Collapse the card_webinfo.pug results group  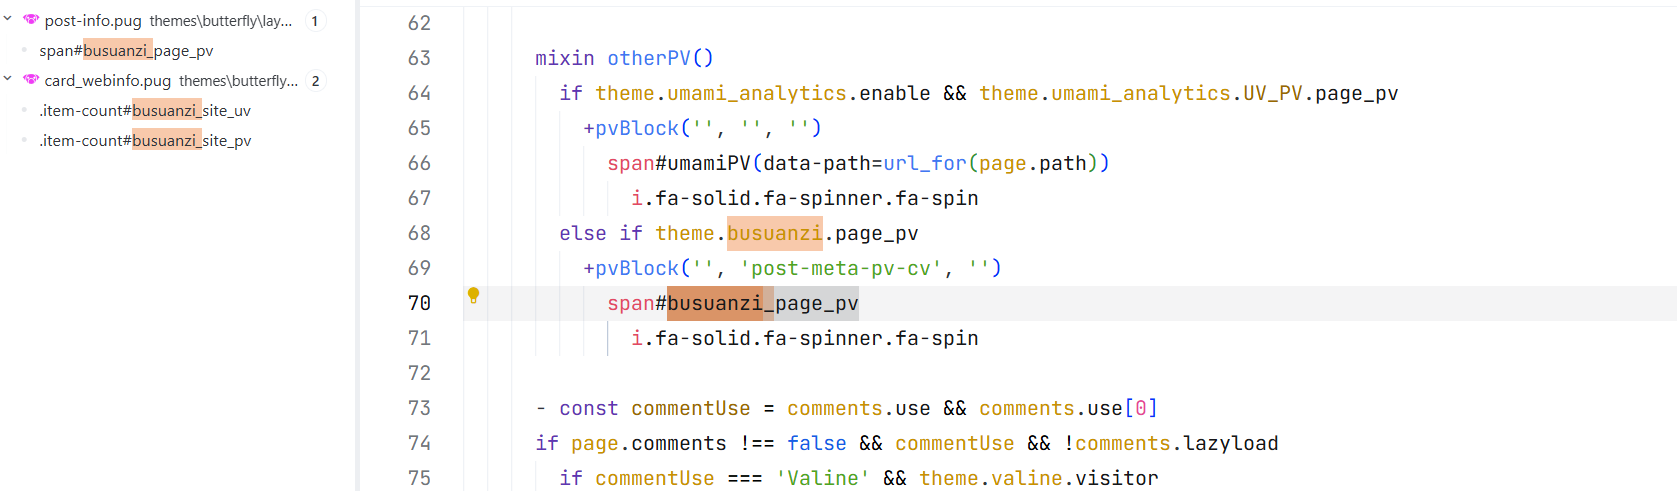point(8,79)
